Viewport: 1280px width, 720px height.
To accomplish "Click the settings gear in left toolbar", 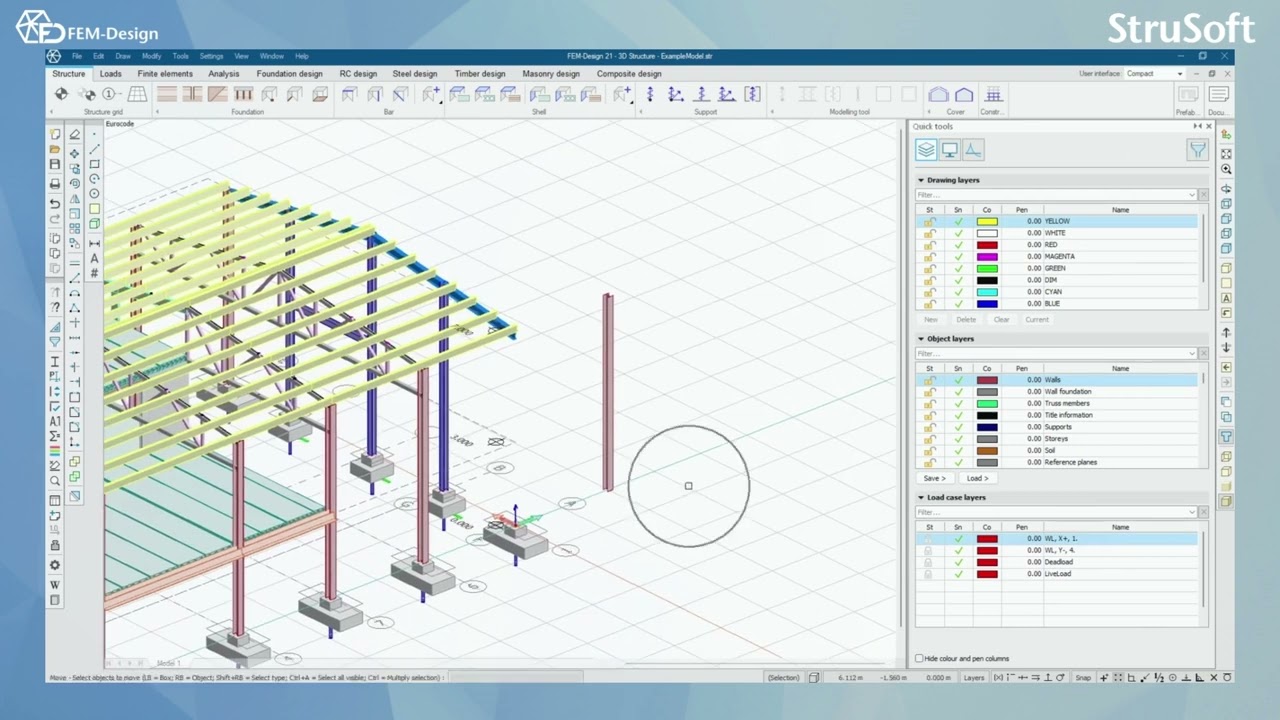I will click(55, 565).
